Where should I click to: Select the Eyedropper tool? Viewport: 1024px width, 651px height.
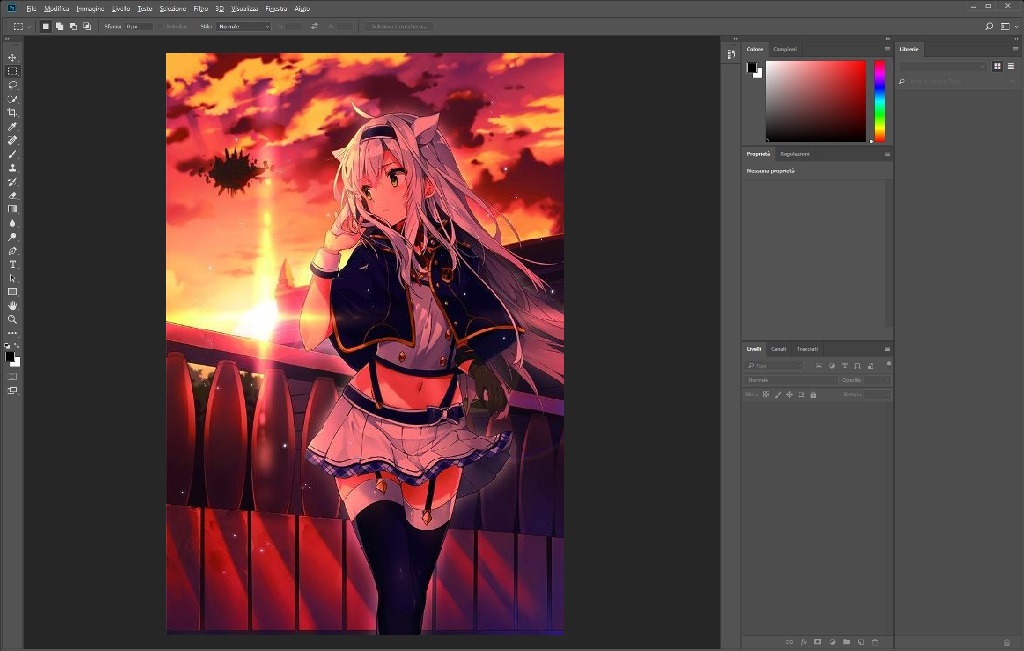pyautogui.click(x=12, y=127)
